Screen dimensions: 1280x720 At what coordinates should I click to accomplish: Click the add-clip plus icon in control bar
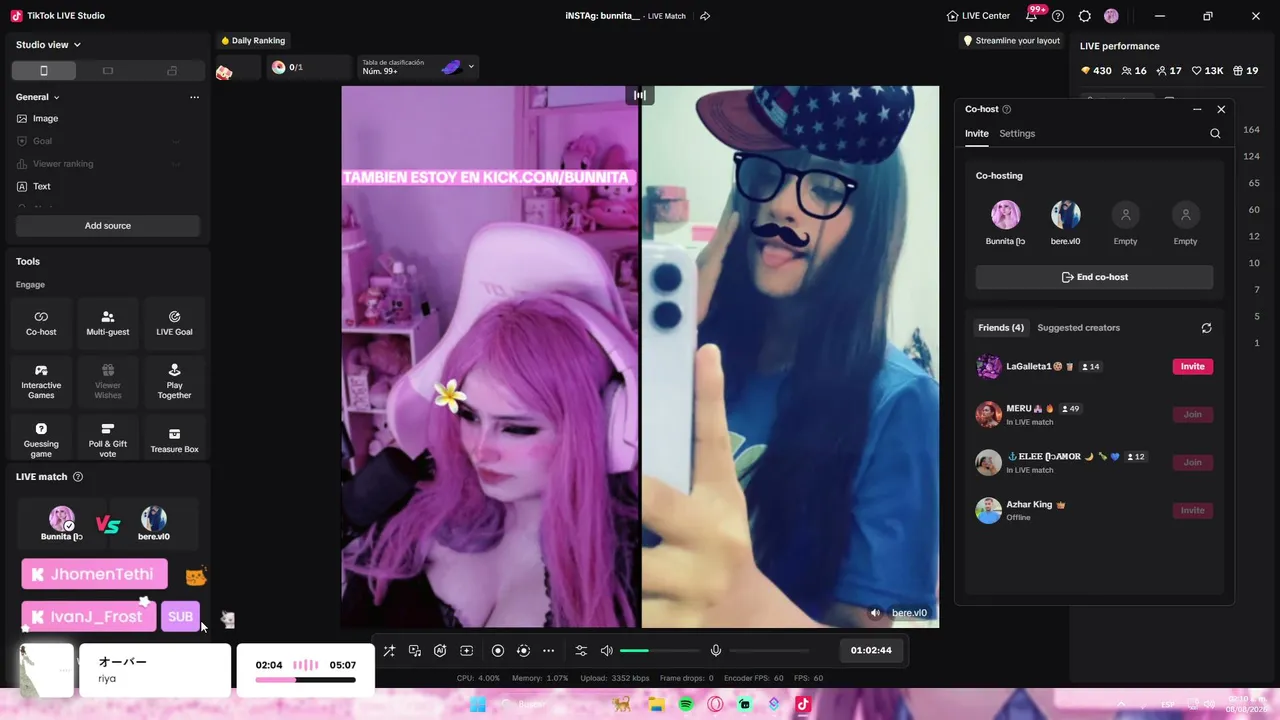[x=466, y=651]
